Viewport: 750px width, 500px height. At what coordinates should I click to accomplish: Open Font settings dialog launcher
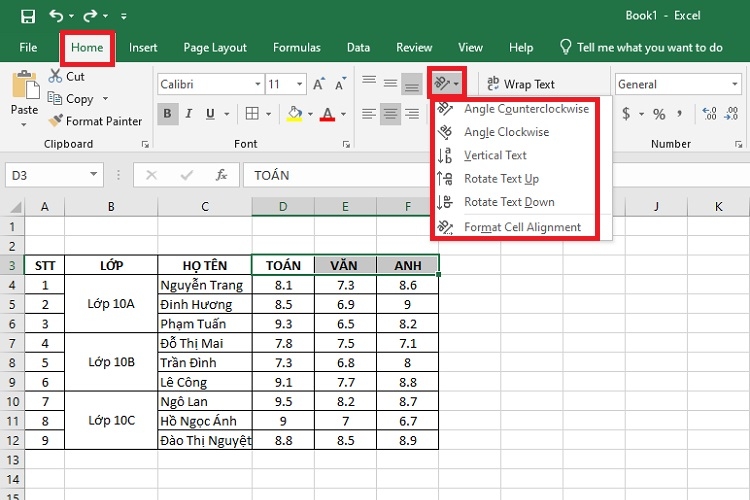(x=346, y=144)
